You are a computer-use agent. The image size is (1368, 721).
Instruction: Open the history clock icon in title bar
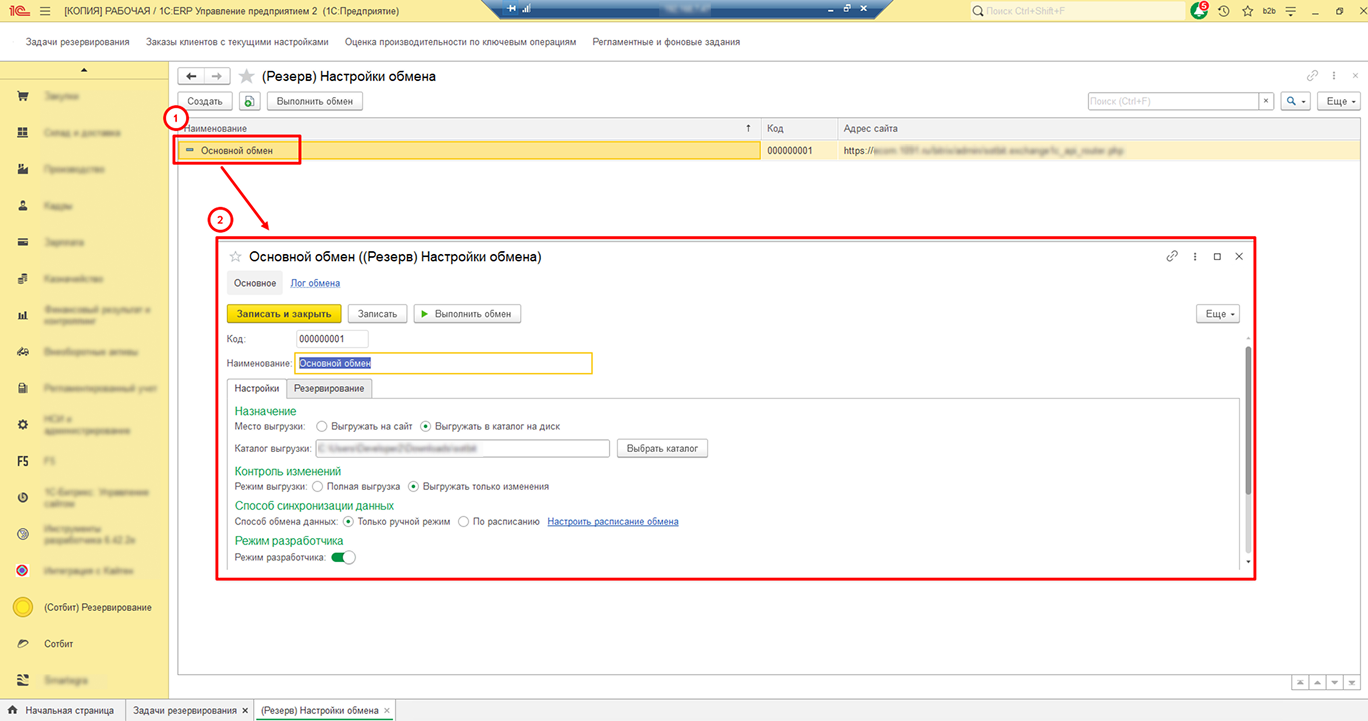pos(1223,11)
